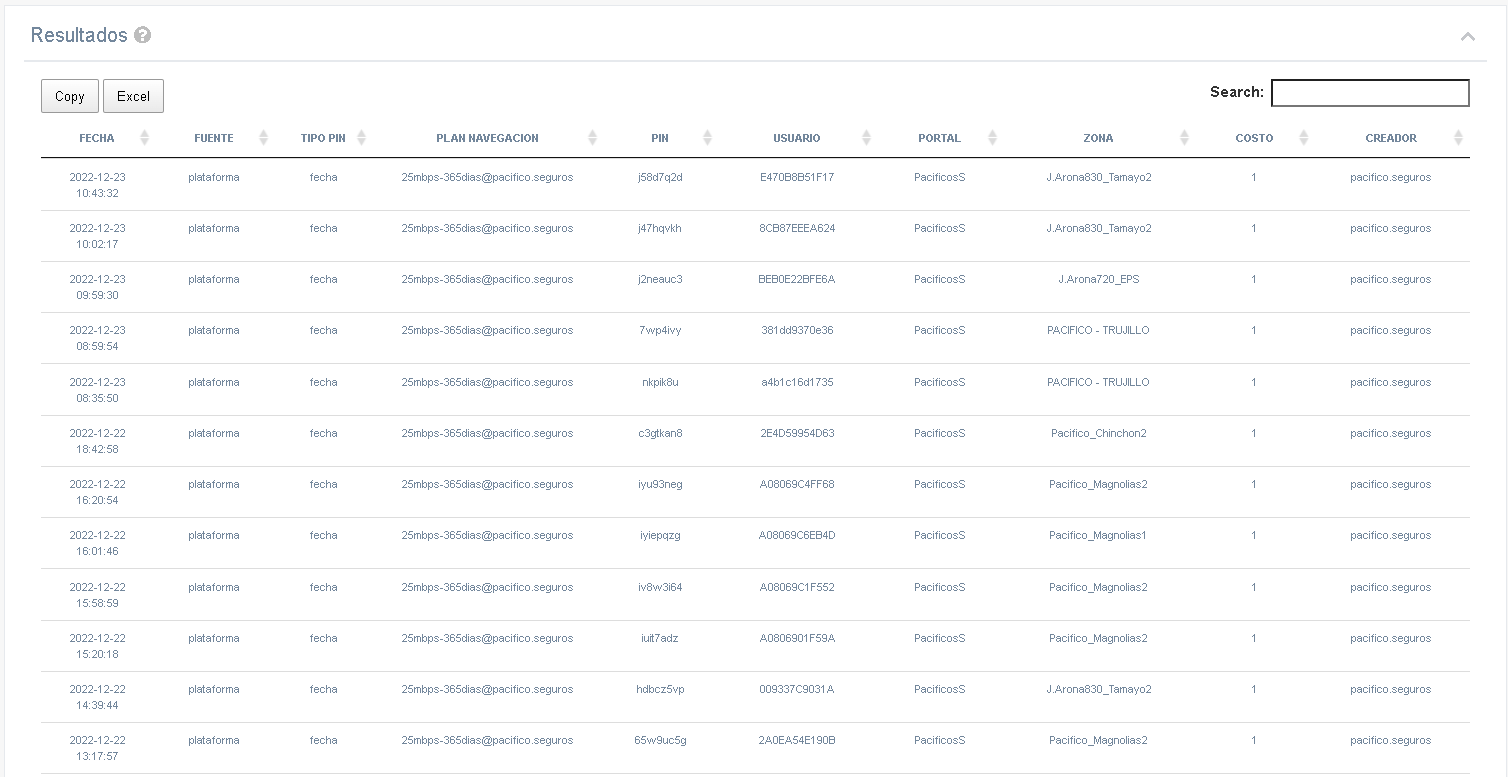
Task: Click PIN value hdbcz5vp
Action: tap(660, 689)
